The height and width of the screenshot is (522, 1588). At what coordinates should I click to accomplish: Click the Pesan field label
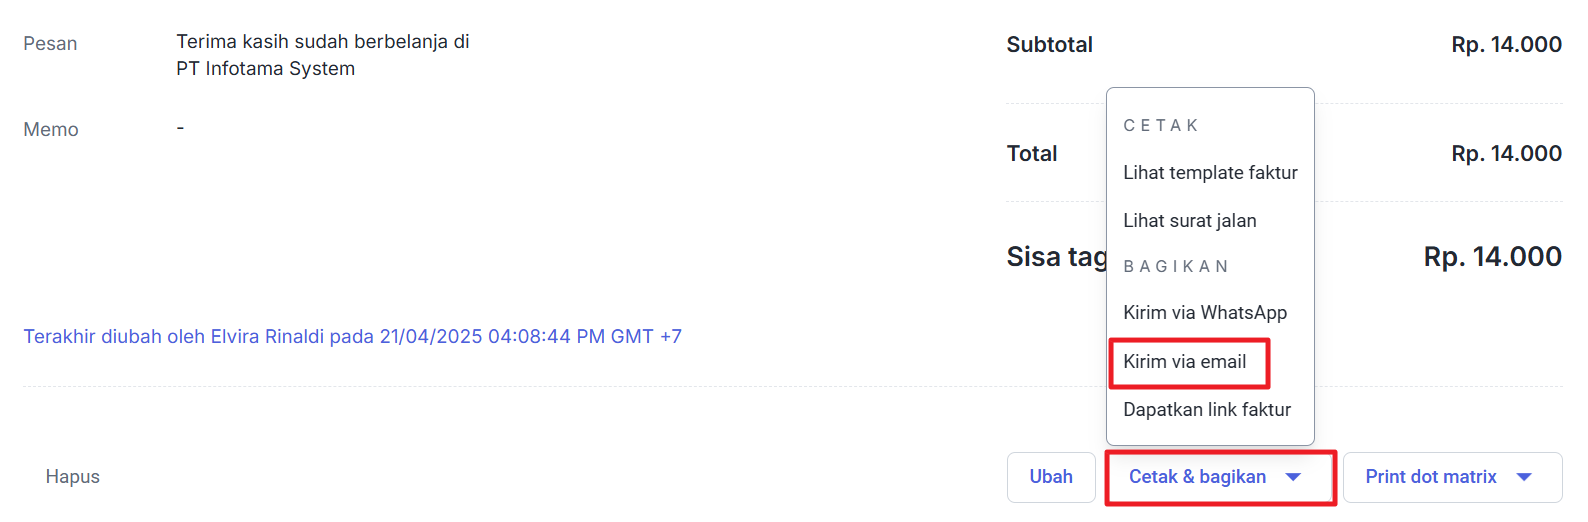coord(50,44)
